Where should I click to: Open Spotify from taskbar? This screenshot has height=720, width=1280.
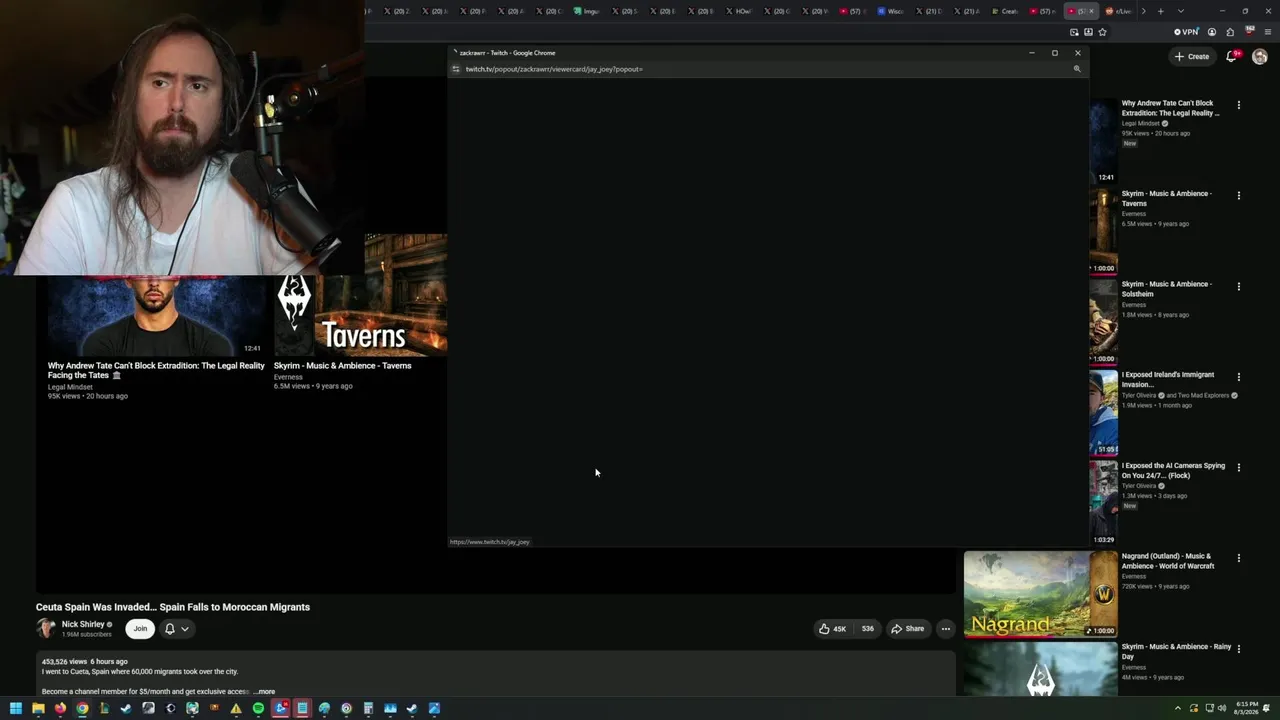click(258, 709)
